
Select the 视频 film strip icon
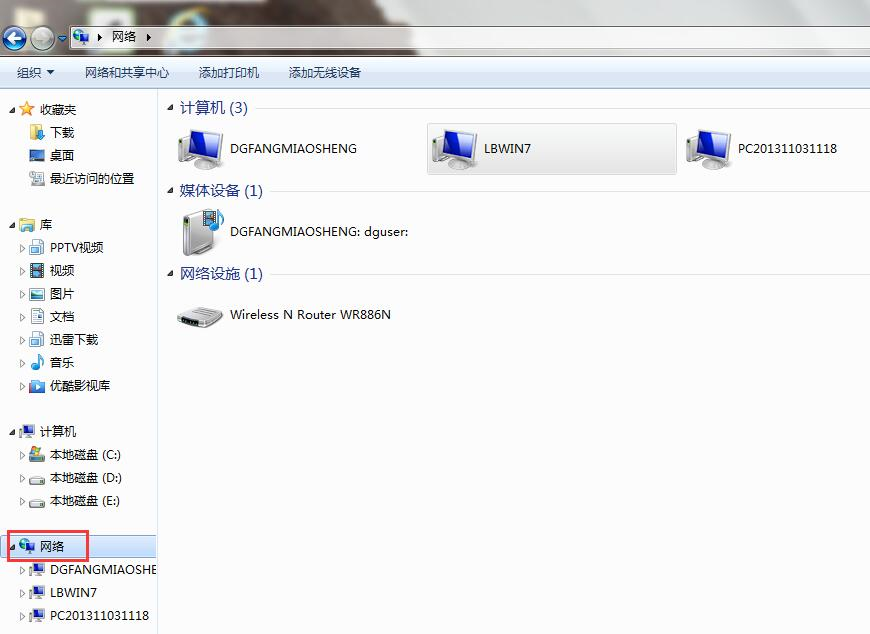[37, 271]
